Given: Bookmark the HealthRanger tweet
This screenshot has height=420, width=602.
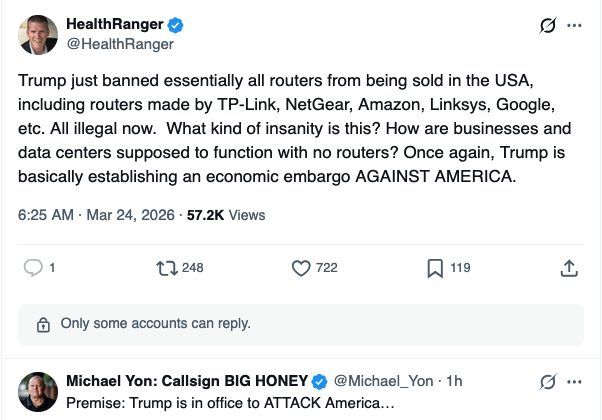Looking at the screenshot, I should click(x=435, y=267).
